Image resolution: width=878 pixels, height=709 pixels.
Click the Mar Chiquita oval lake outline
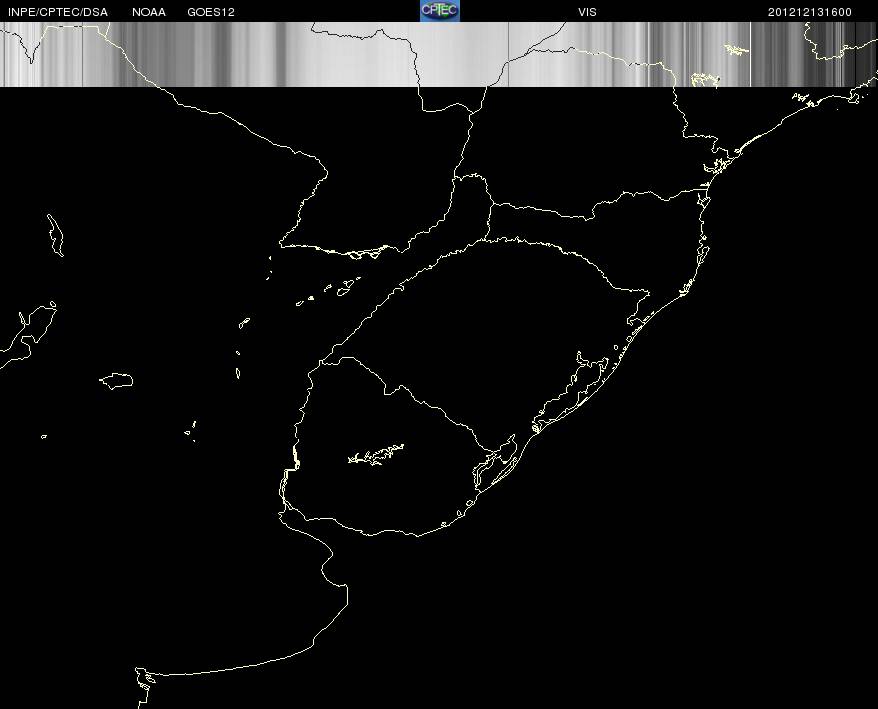[x=117, y=381]
